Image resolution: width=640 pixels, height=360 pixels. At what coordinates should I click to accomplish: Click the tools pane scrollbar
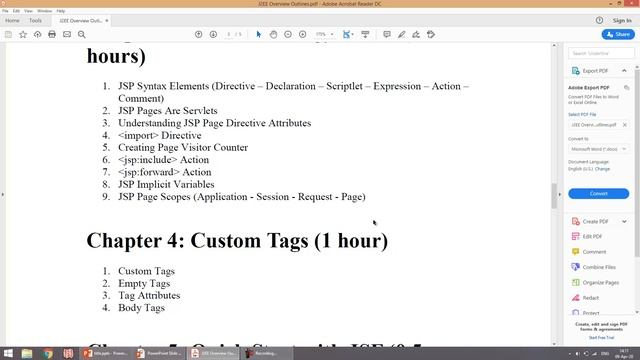click(x=637, y=163)
